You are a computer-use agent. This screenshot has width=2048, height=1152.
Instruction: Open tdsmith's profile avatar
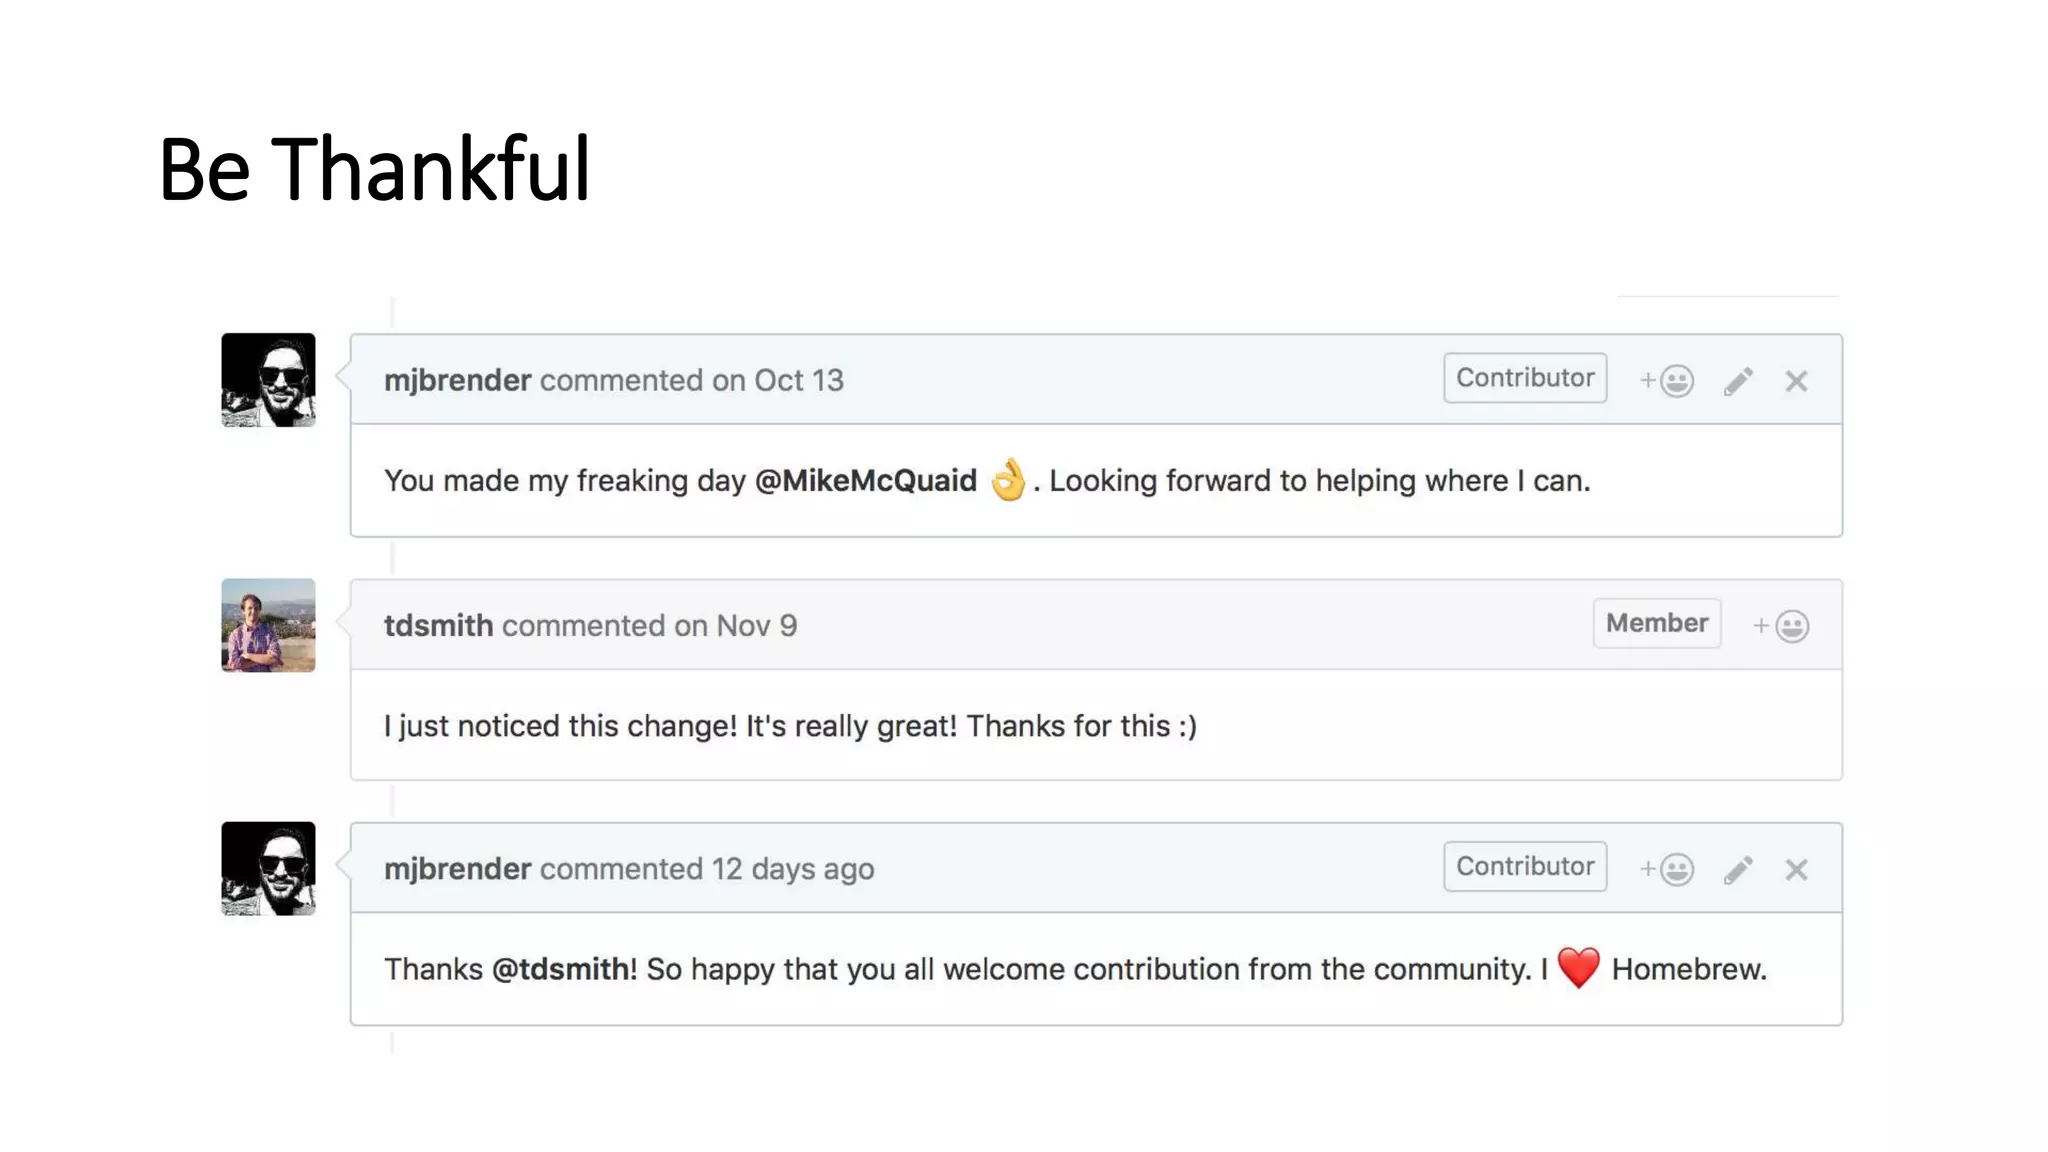pyautogui.click(x=268, y=625)
